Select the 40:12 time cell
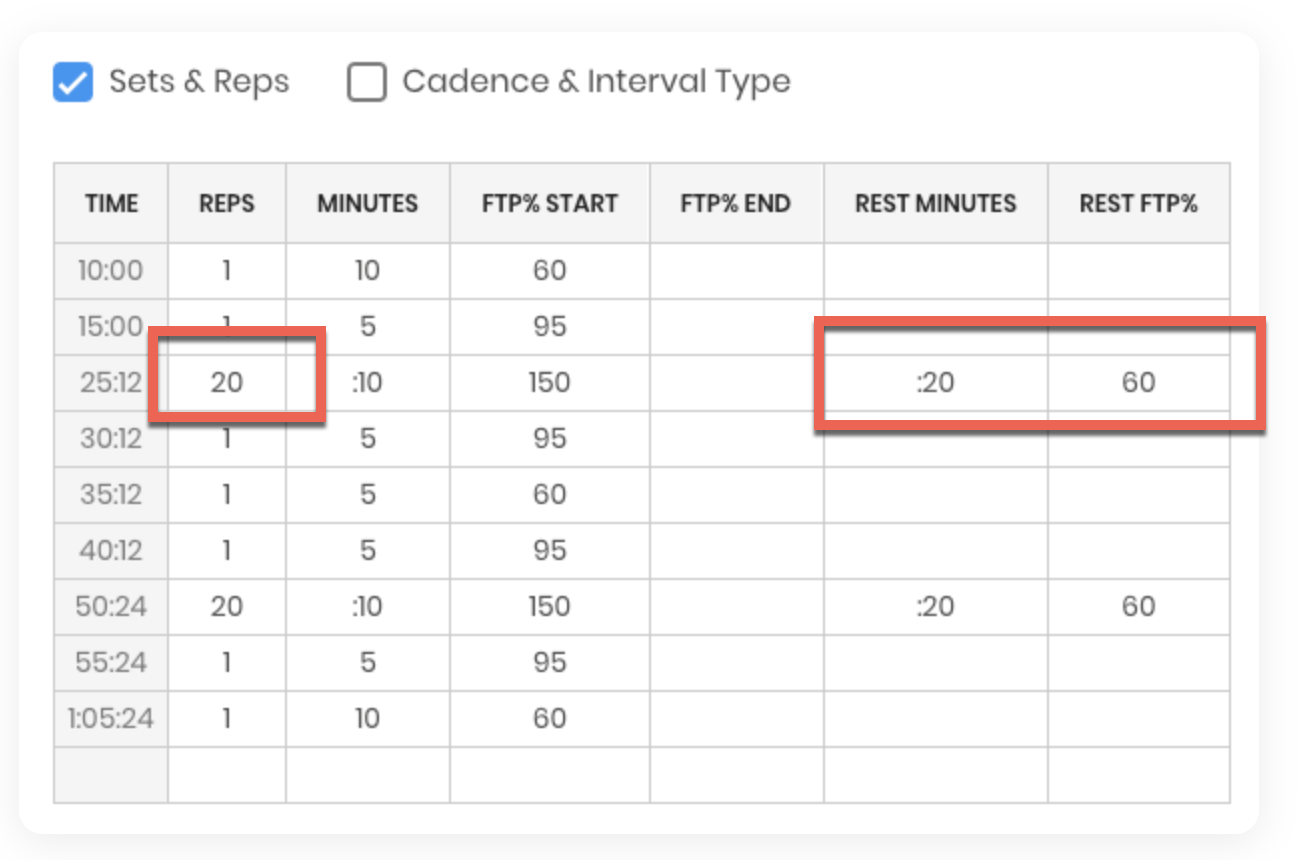Viewport: 1314px width, 860px height. pos(111,551)
